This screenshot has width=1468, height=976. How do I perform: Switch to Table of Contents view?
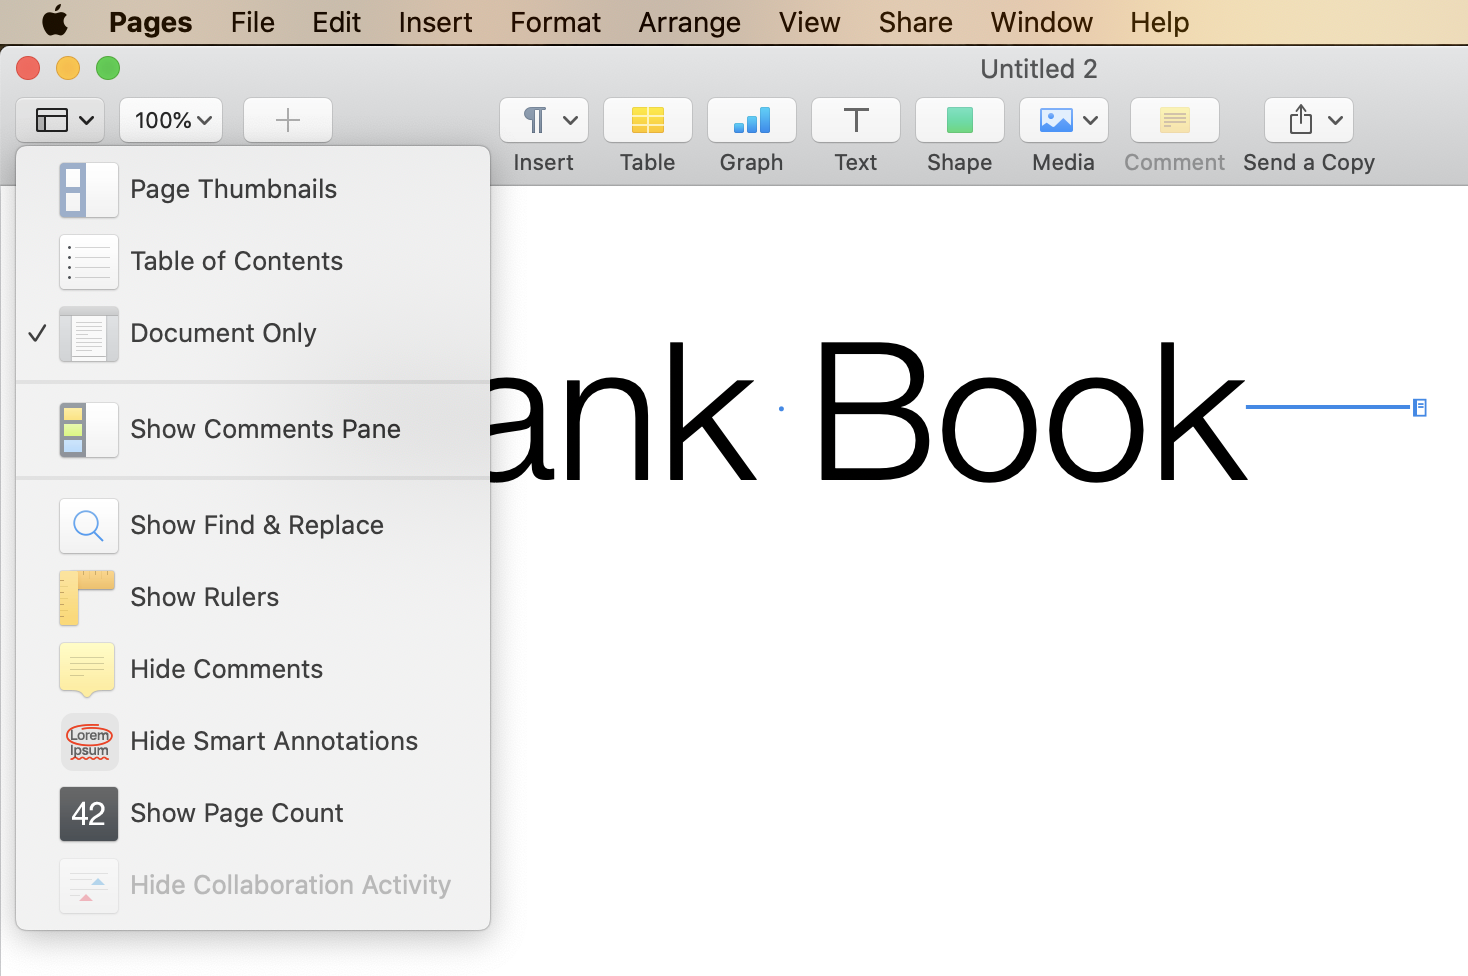[253, 262]
